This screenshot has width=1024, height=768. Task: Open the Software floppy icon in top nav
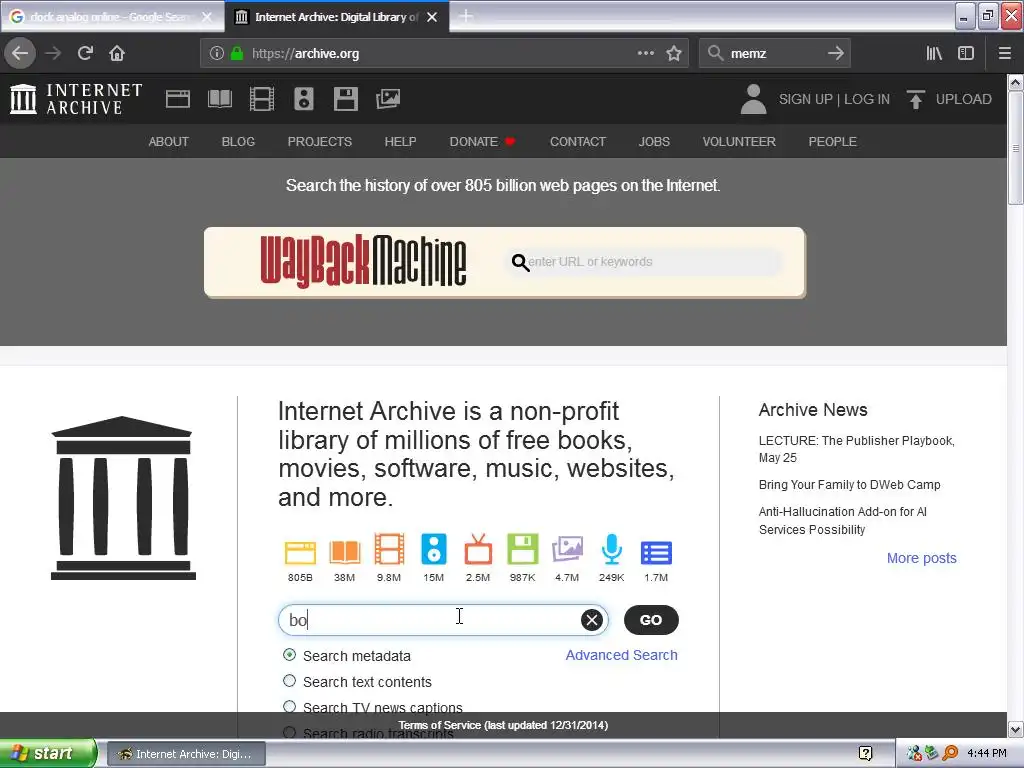tap(345, 99)
